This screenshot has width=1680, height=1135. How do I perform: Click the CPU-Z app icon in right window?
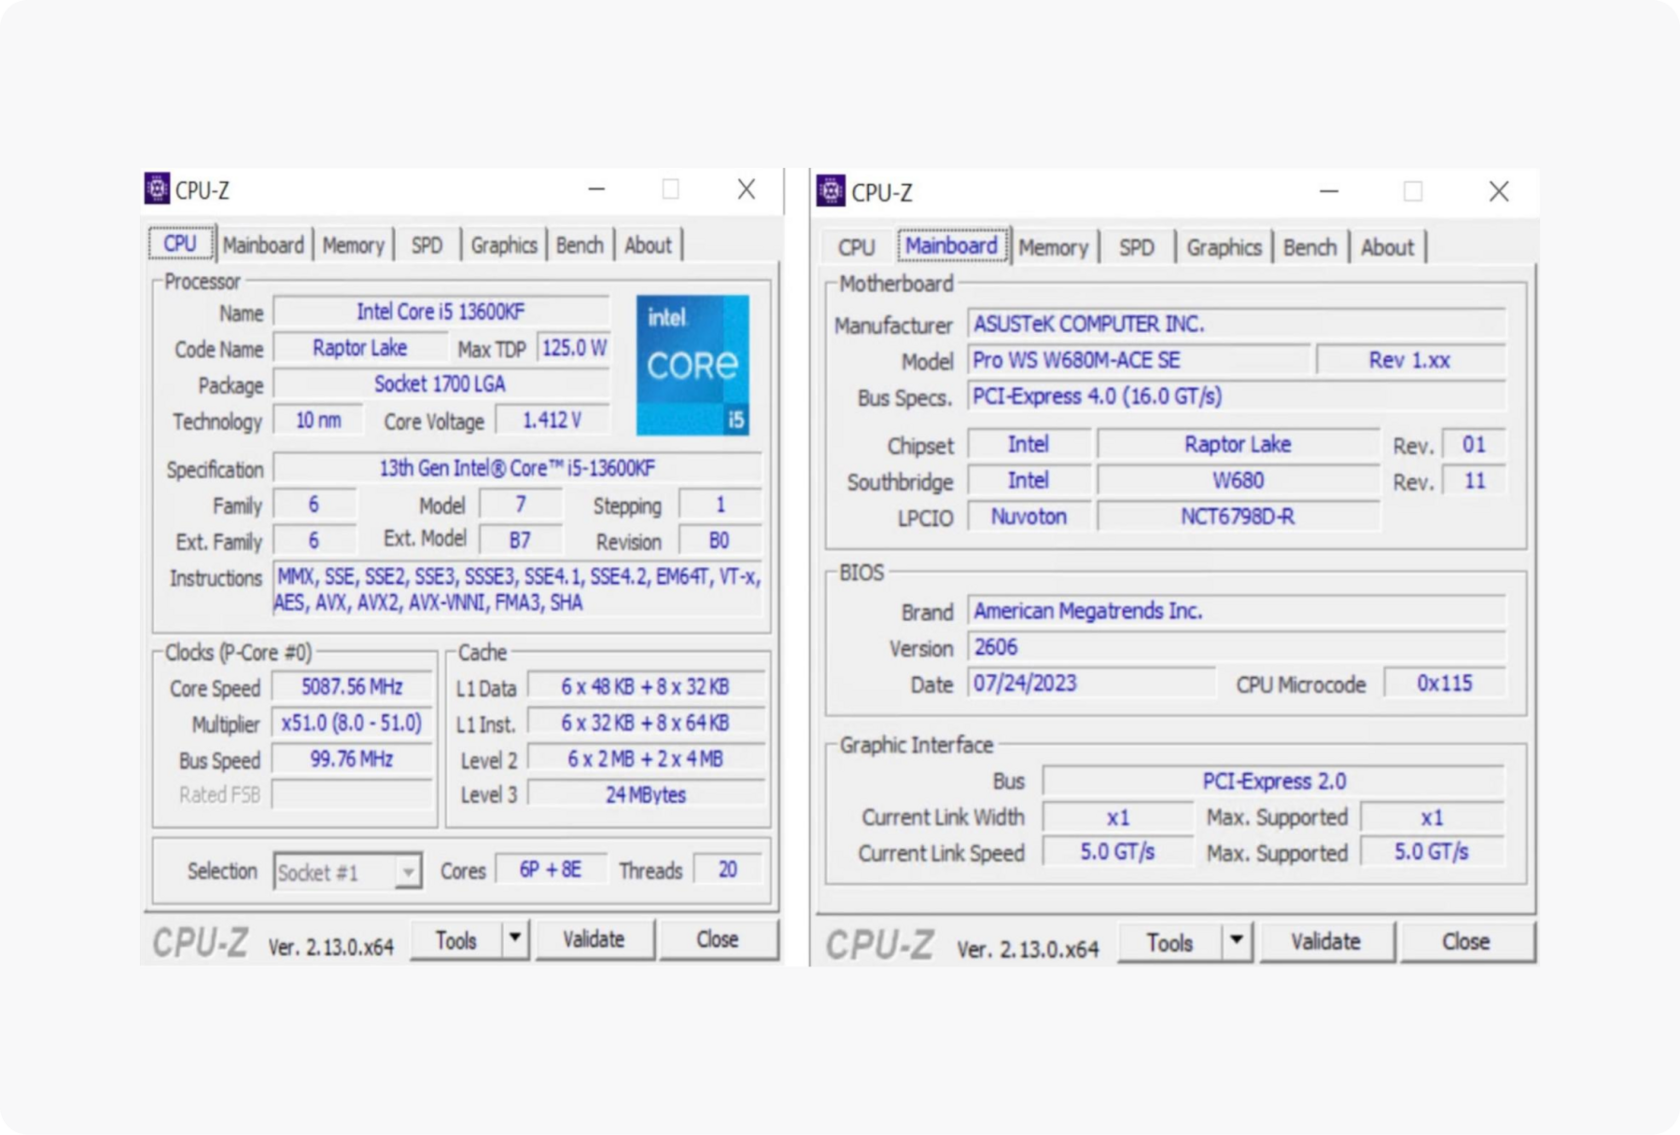[830, 190]
